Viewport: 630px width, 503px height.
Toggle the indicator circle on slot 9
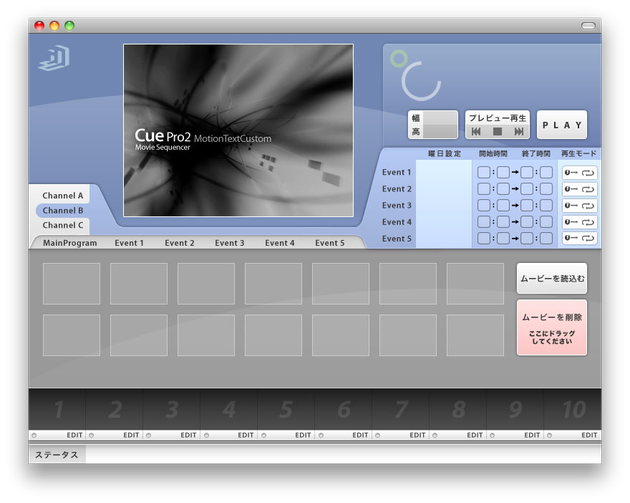[492, 436]
